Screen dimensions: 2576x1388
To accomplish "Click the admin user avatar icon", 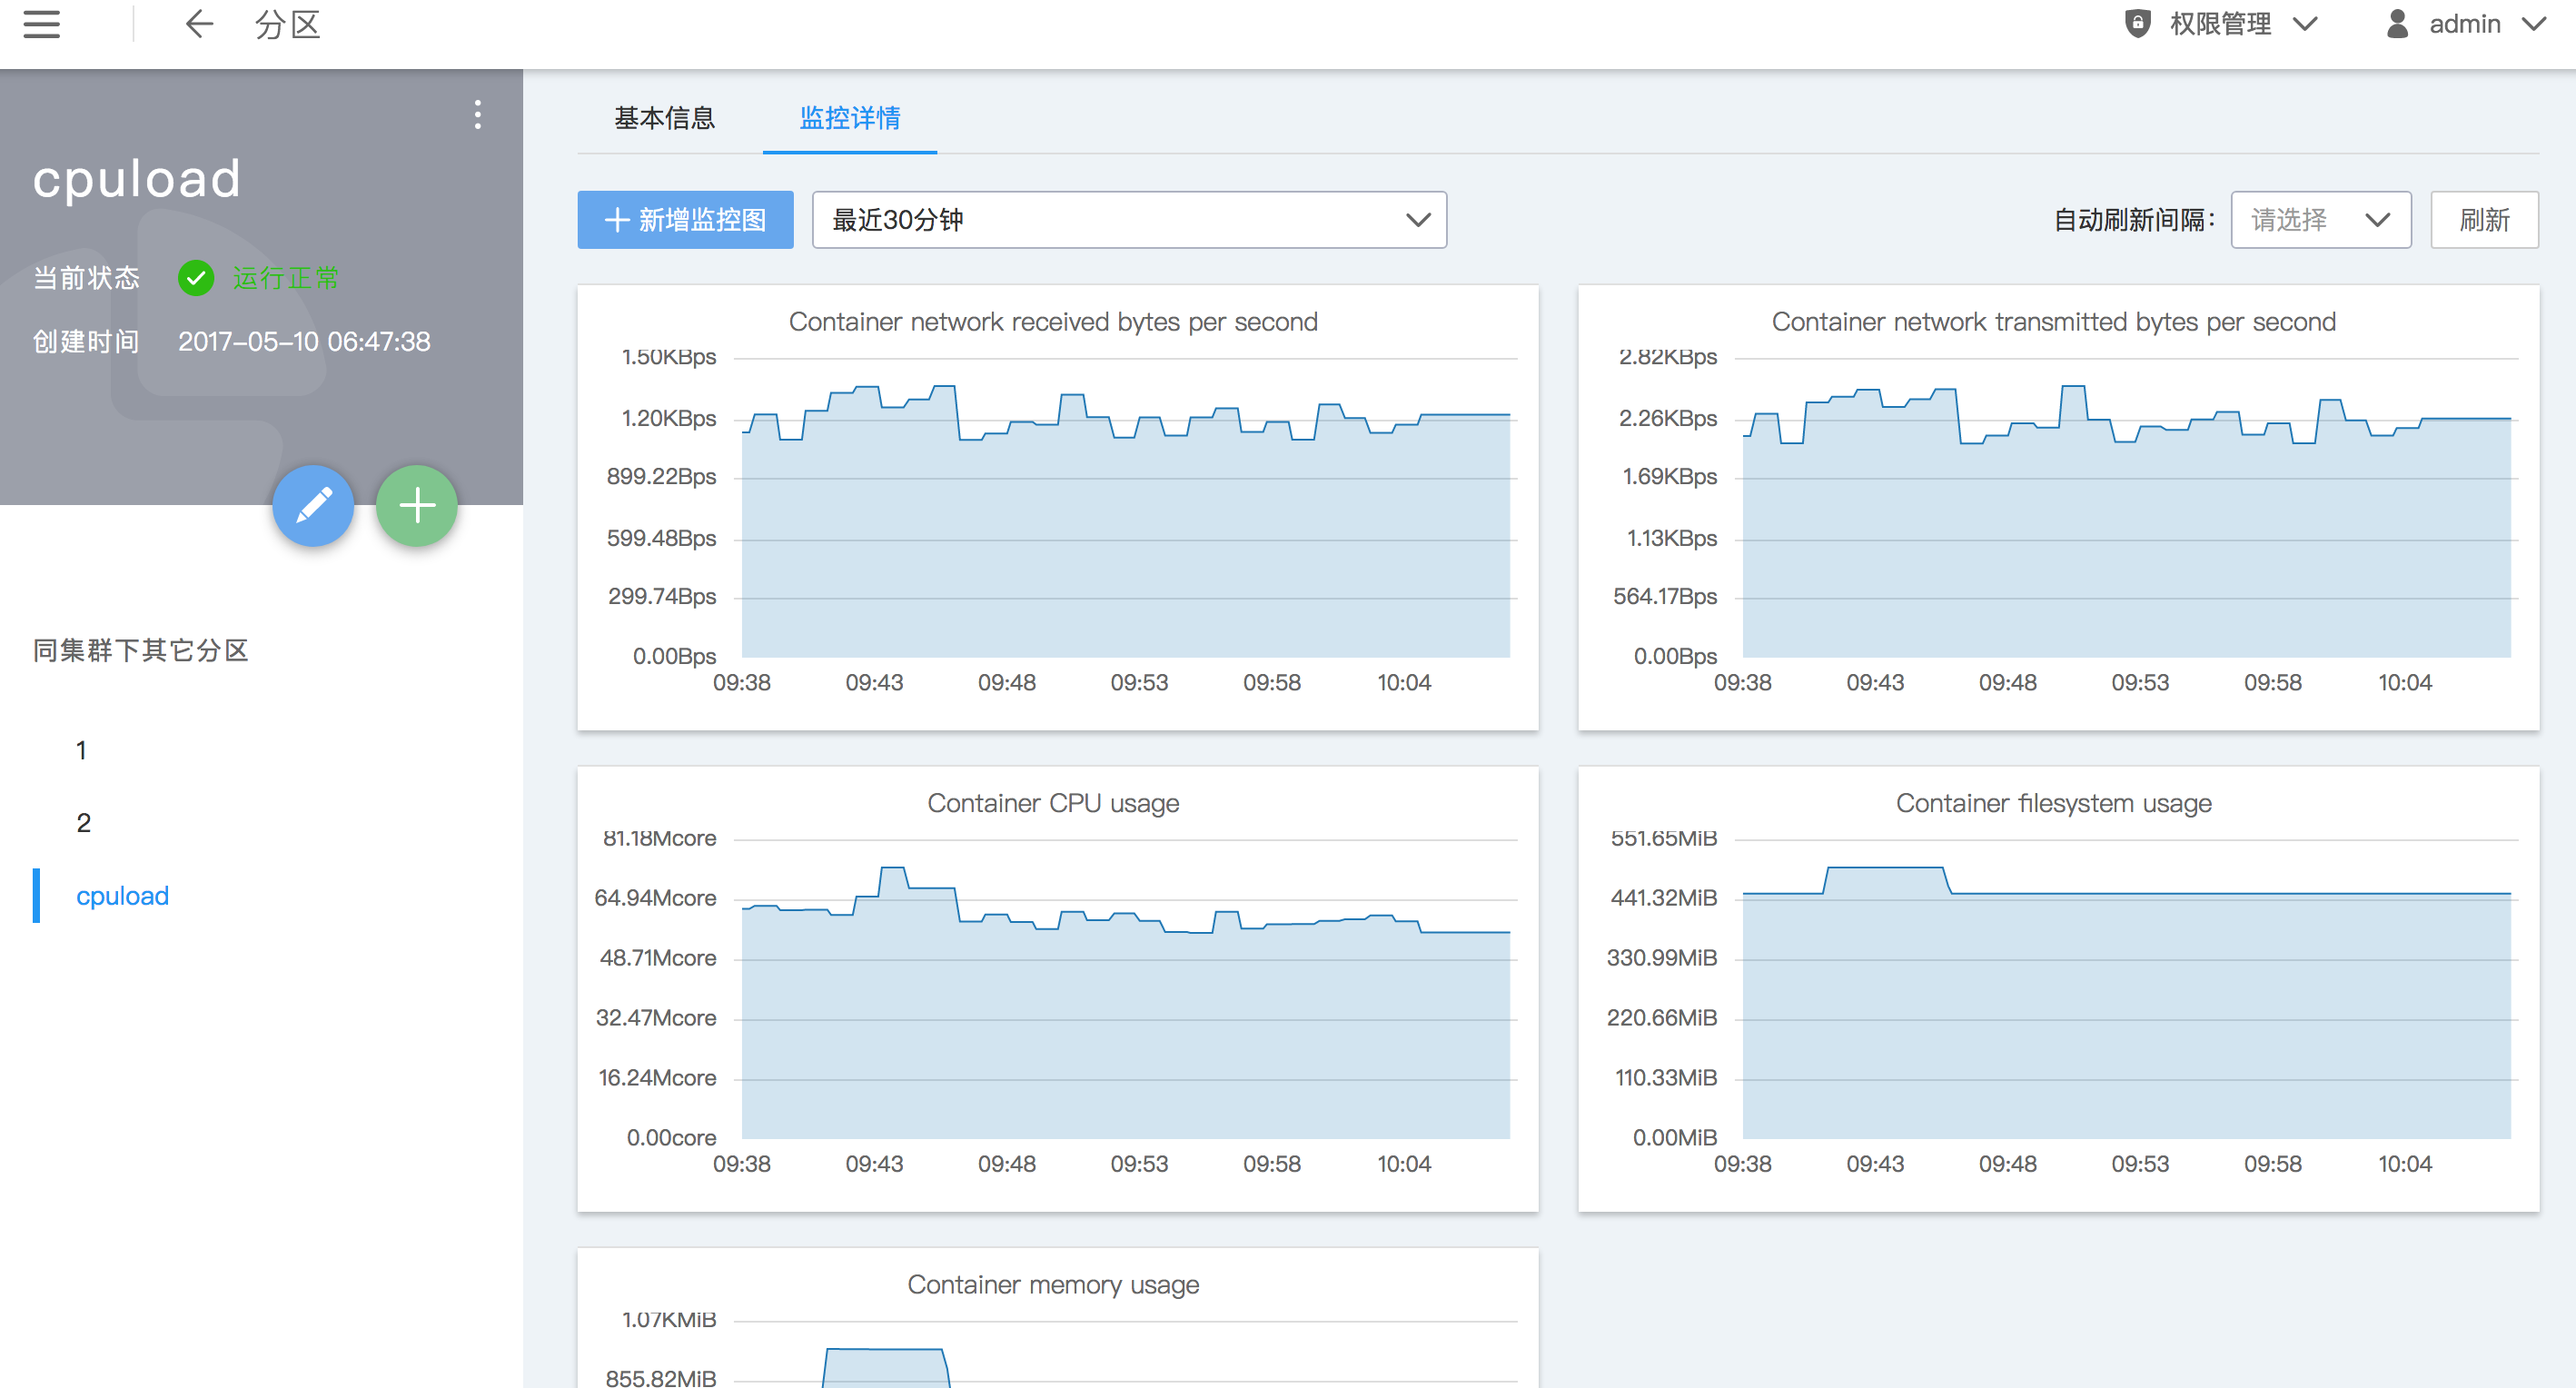I will point(2397,24).
